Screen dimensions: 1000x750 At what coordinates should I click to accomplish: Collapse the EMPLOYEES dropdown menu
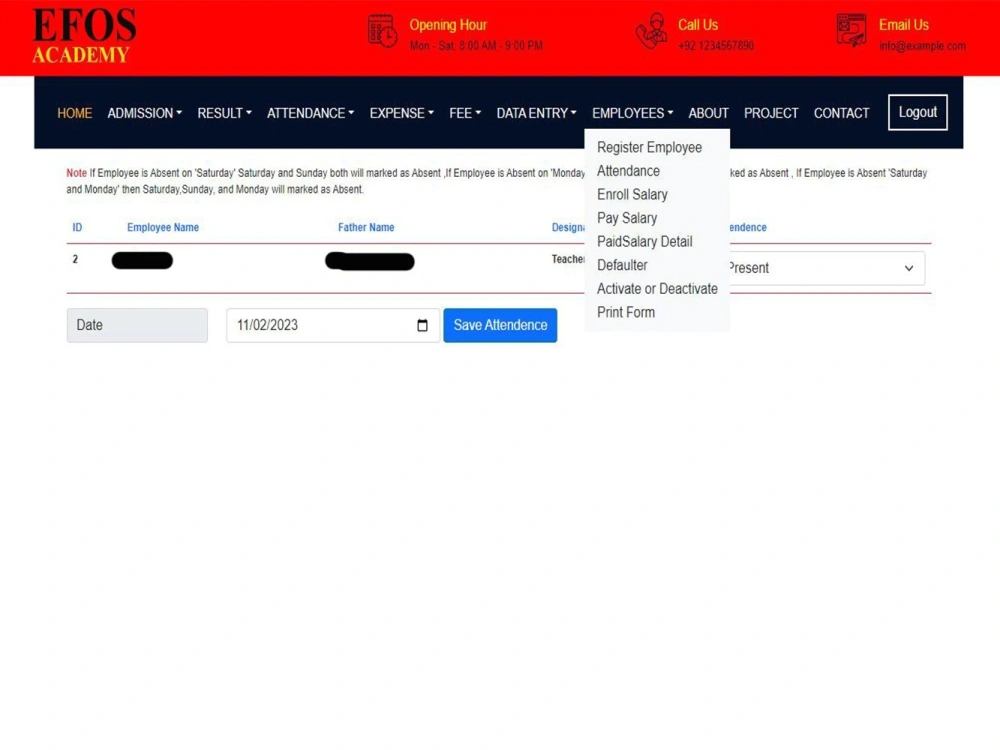coord(633,113)
